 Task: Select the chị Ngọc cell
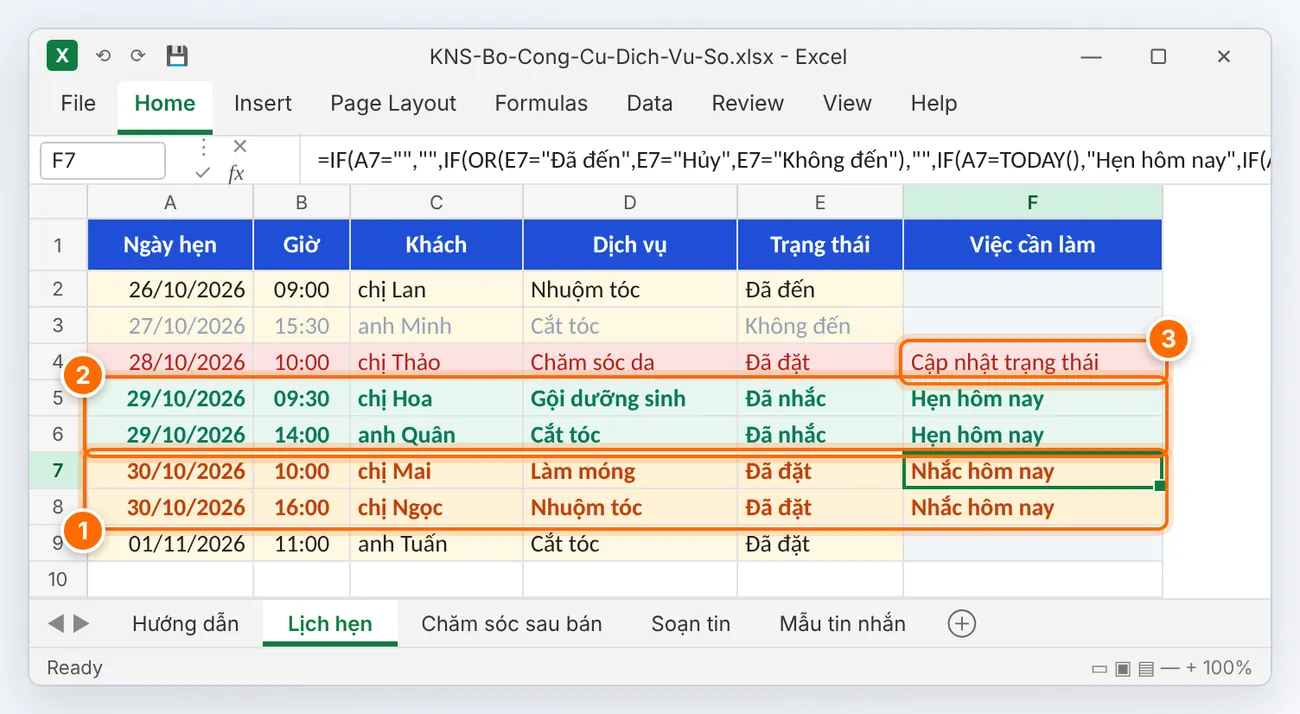pos(436,507)
